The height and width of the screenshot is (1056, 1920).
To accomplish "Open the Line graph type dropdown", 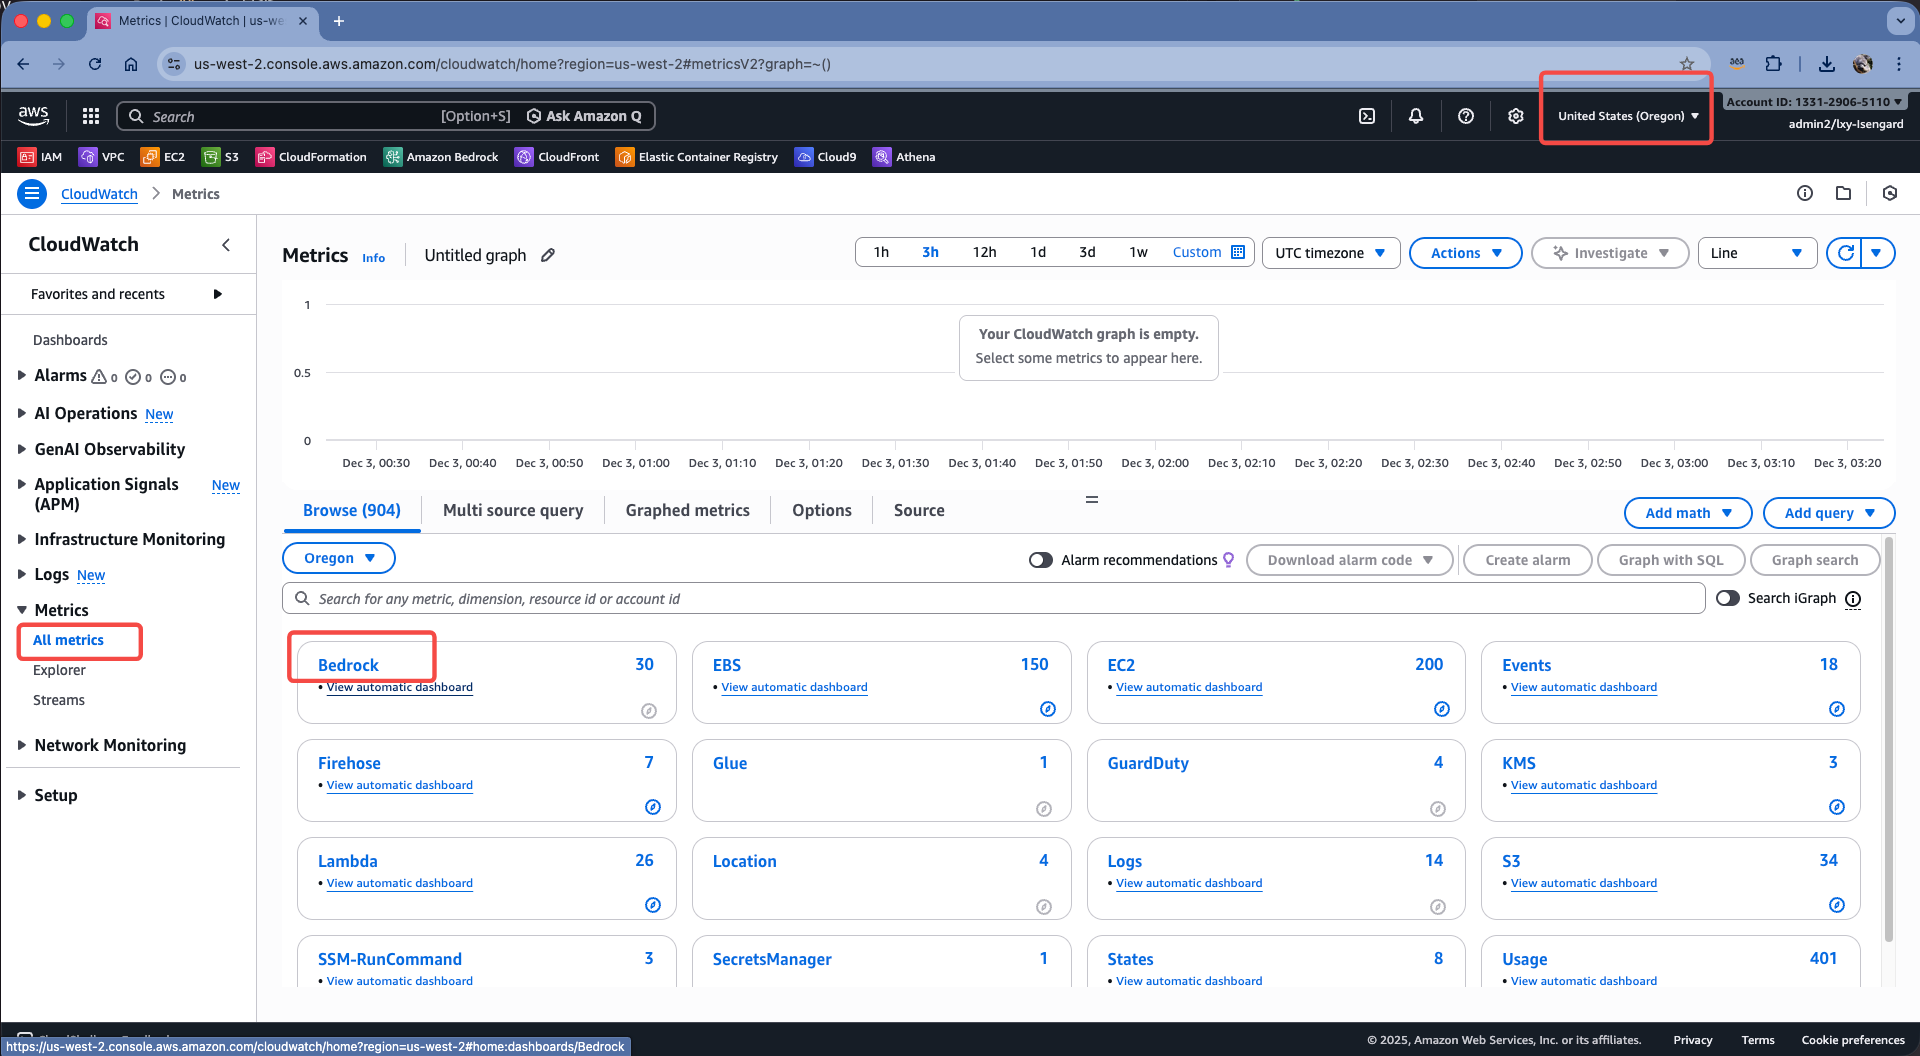I will point(1756,253).
